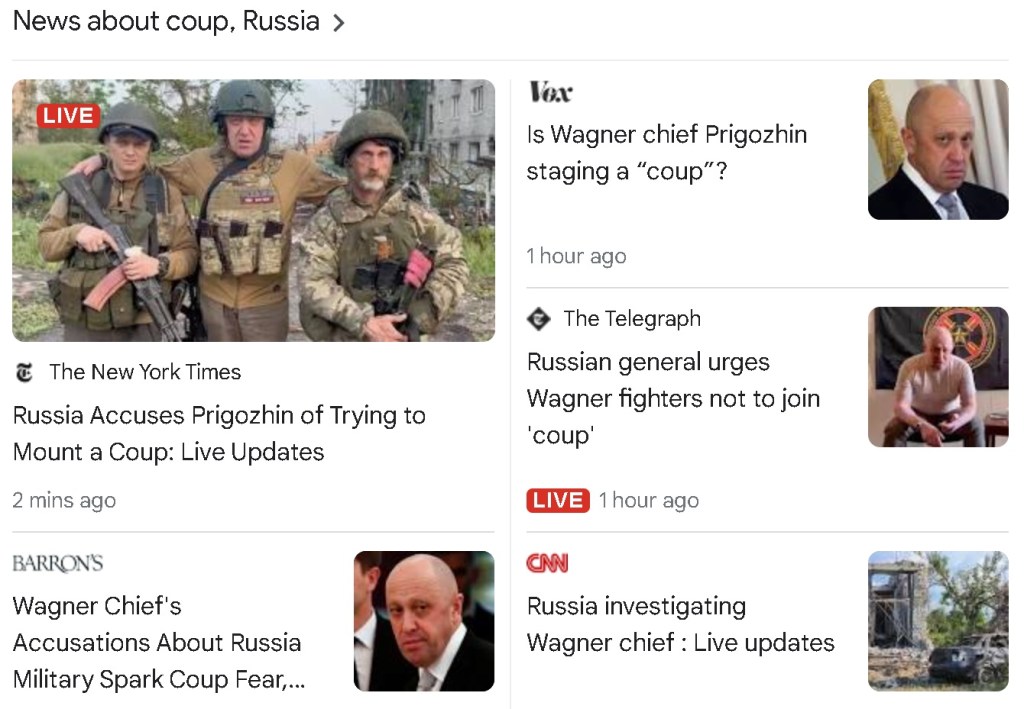The height and width of the screenshot is (709, 1024).
Task: Click red LIVE badge beside Telegraph timestamp
Action: (x=558, y=500)
